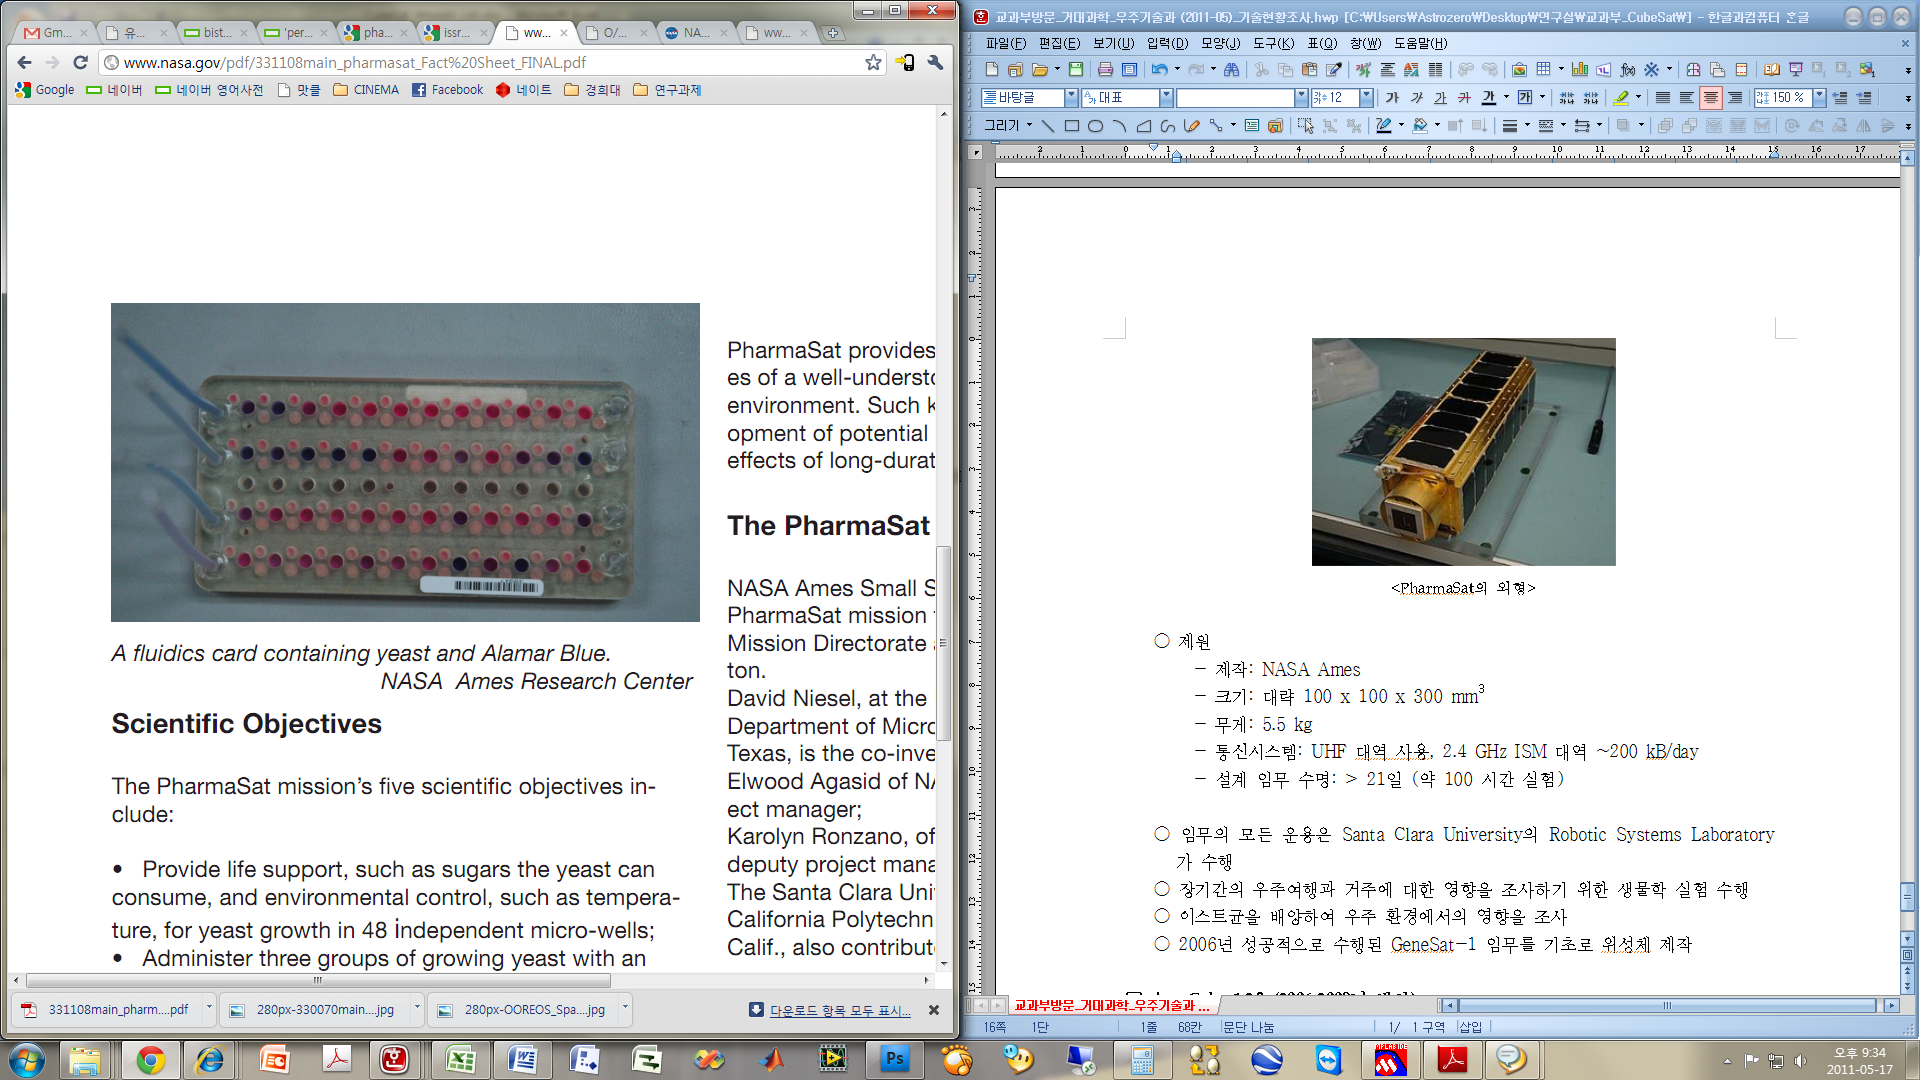Open the font size 12 dropdown
The height and width of the screenshot is (1080, 1920).
(1367, 98)
